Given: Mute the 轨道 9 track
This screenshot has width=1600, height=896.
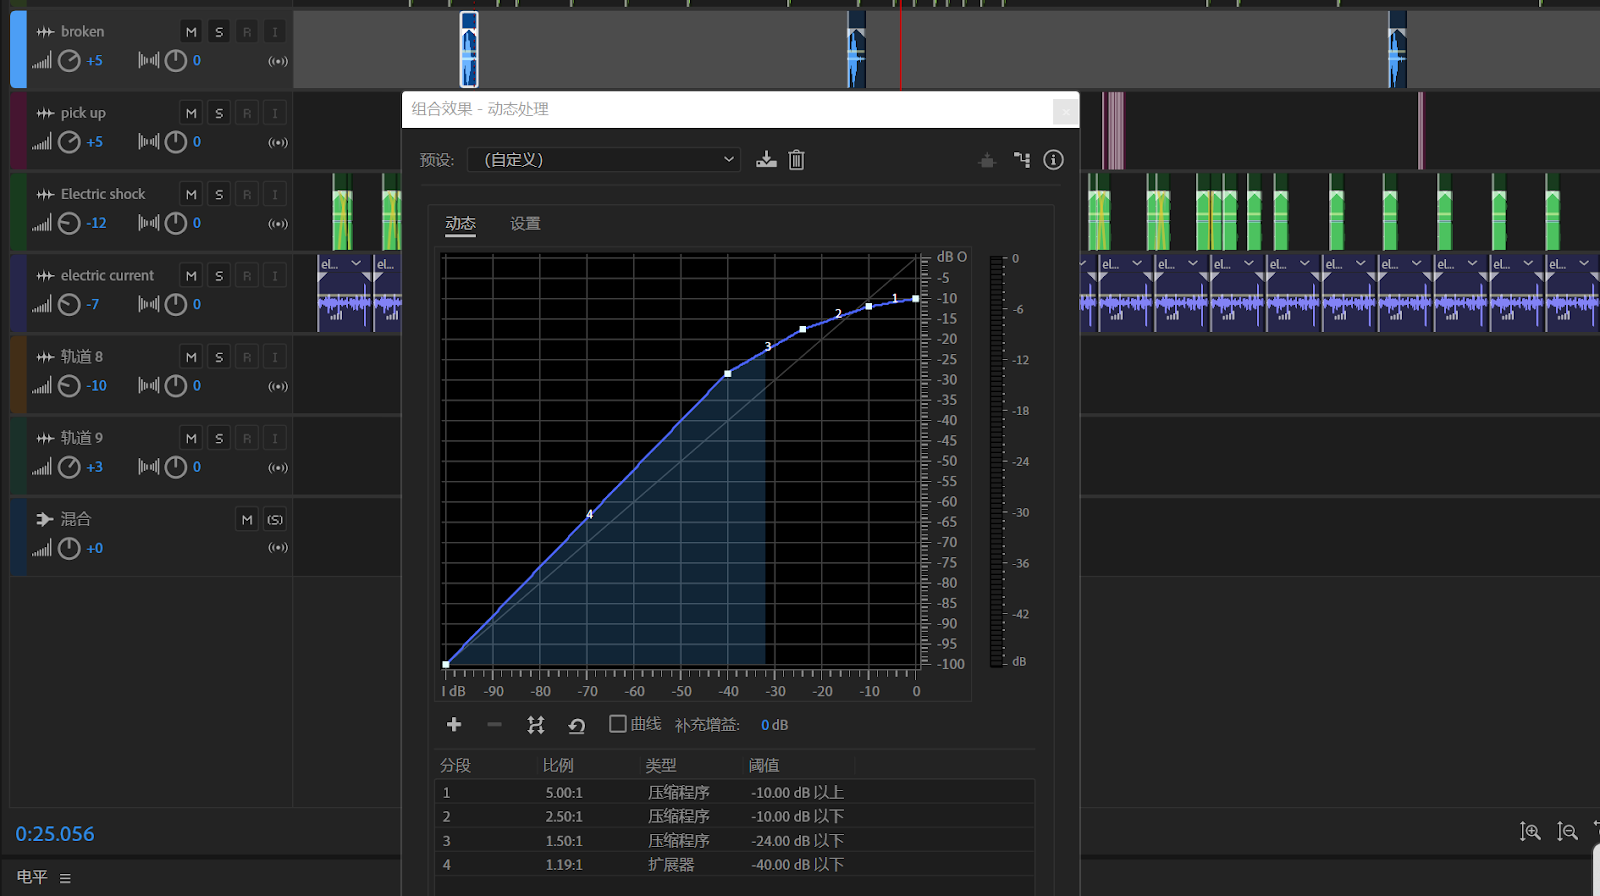Looking at the screenshot, I should pyautogui.click(x=191, y=438).
